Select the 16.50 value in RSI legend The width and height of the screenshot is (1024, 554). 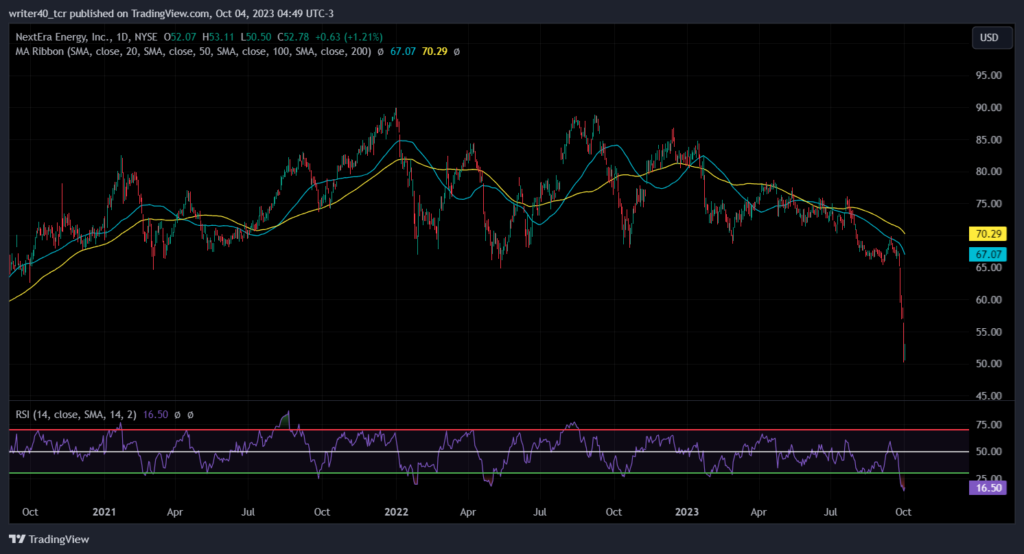(x=155, y=414)
